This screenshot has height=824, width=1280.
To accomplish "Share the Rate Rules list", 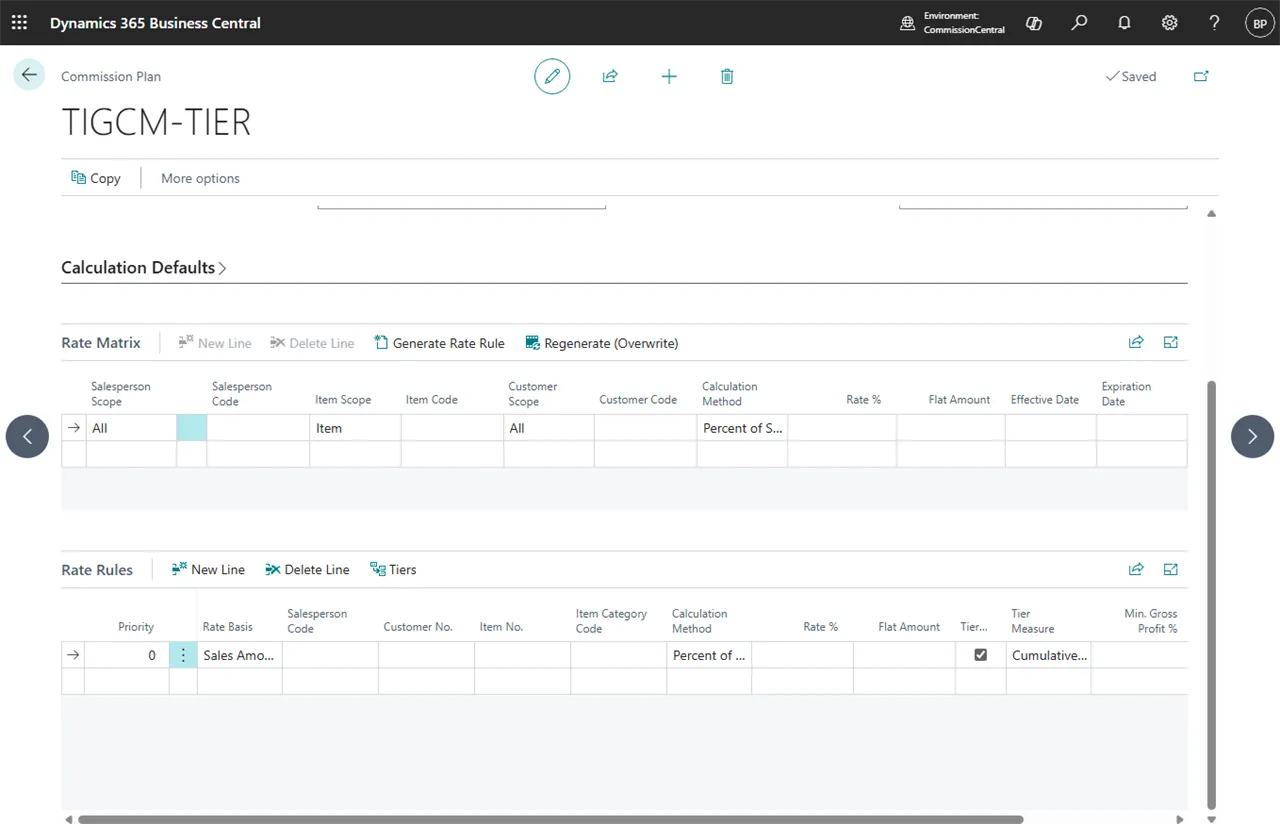I will click(1136, 569).
